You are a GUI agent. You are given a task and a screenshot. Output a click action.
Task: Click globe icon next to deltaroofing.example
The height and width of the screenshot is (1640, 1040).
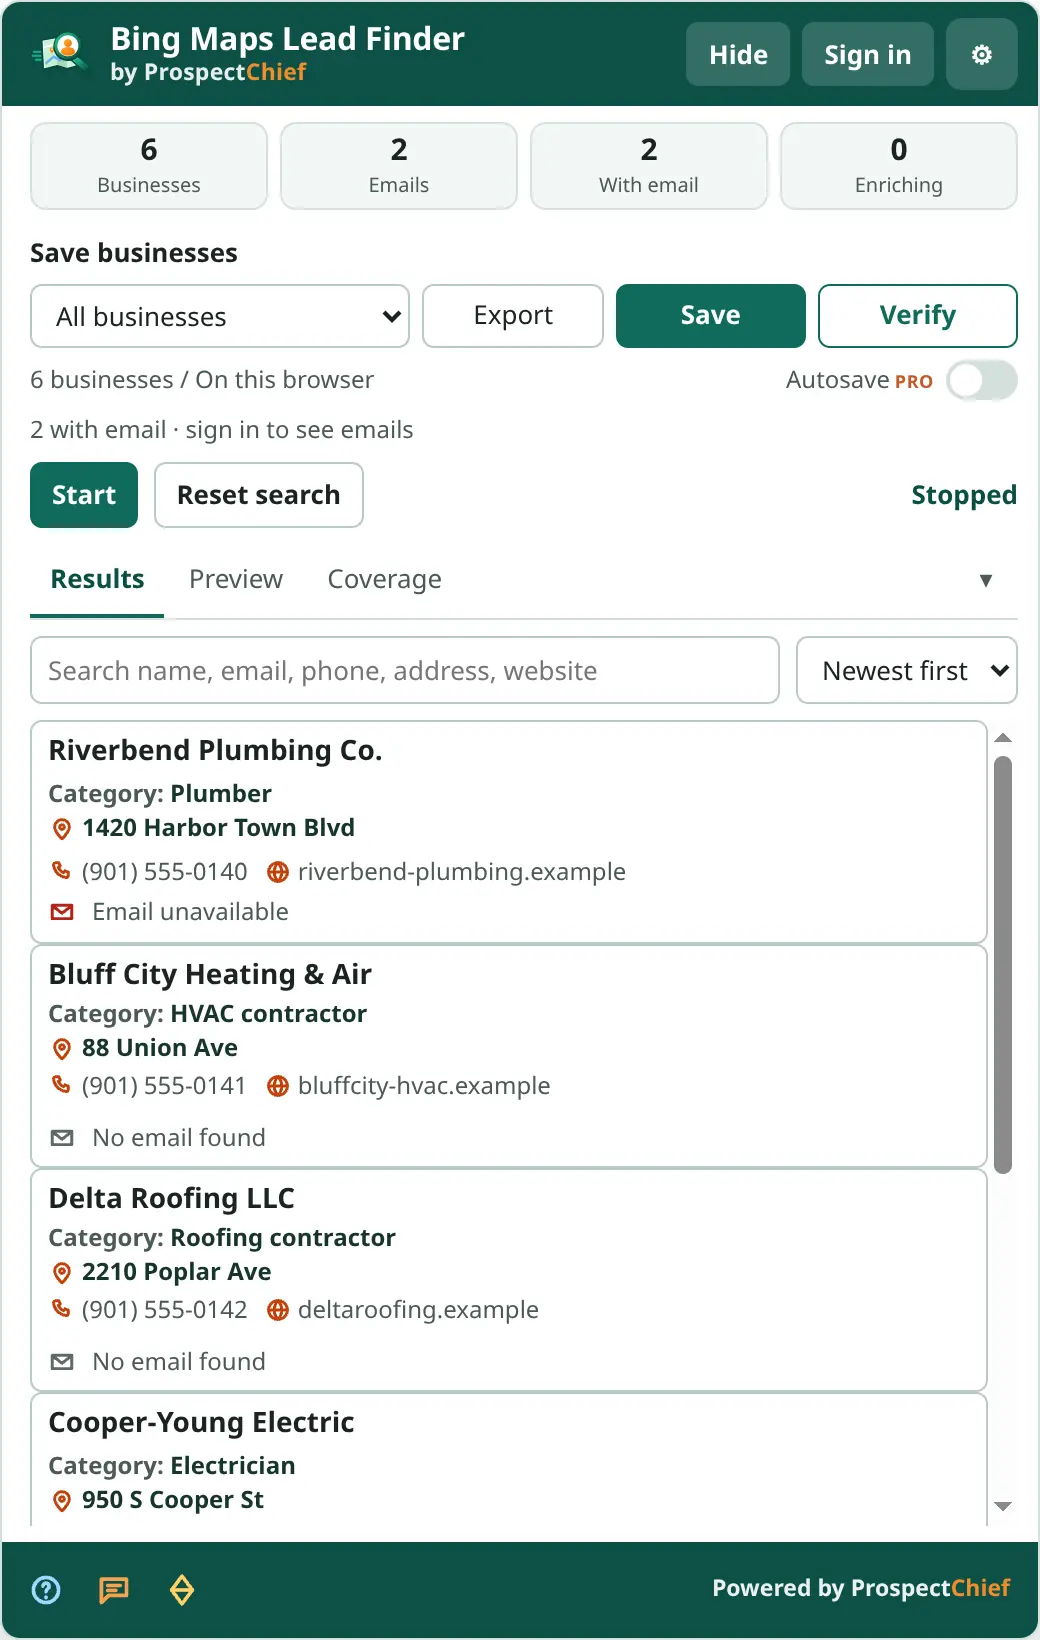tap(278, 1310)
